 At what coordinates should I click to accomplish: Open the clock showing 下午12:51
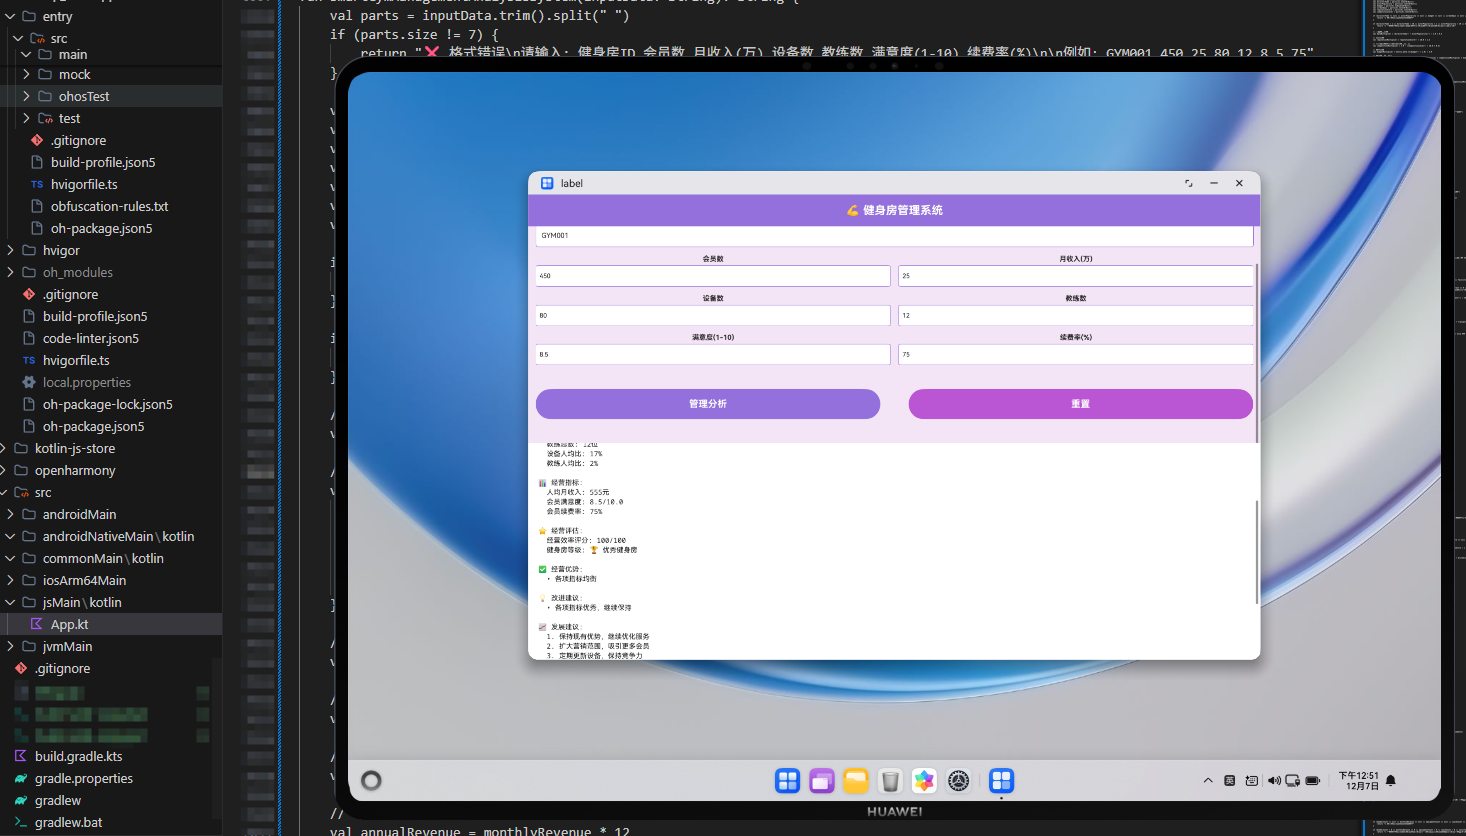[1359, 781]
